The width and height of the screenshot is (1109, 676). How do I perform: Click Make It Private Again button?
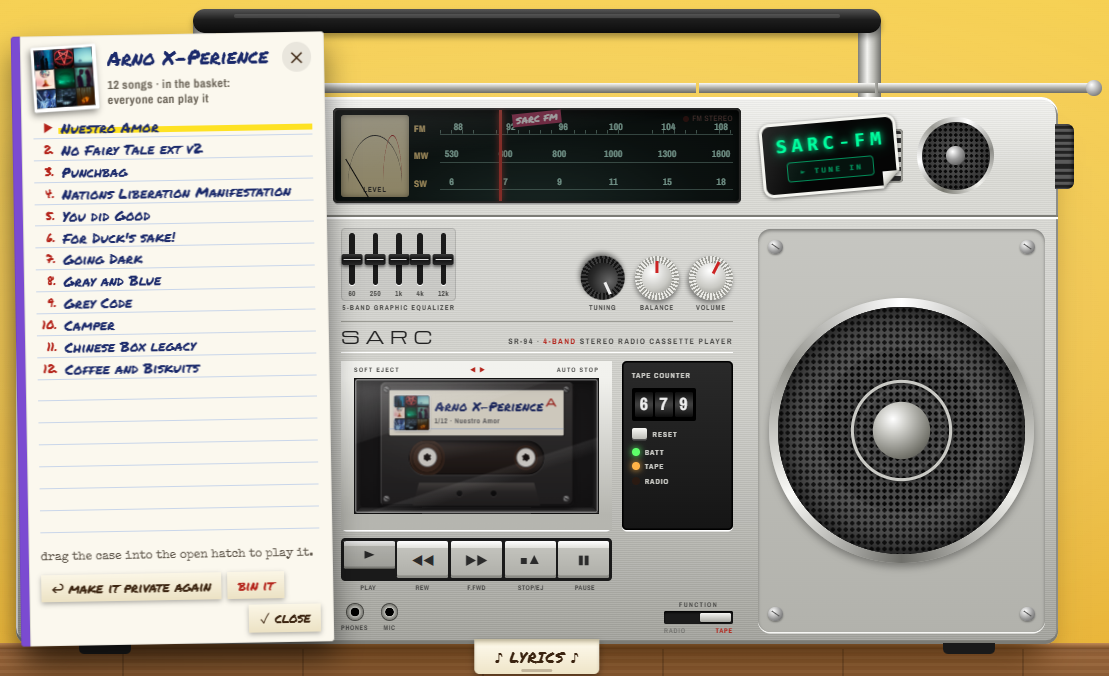click(132, 588)
